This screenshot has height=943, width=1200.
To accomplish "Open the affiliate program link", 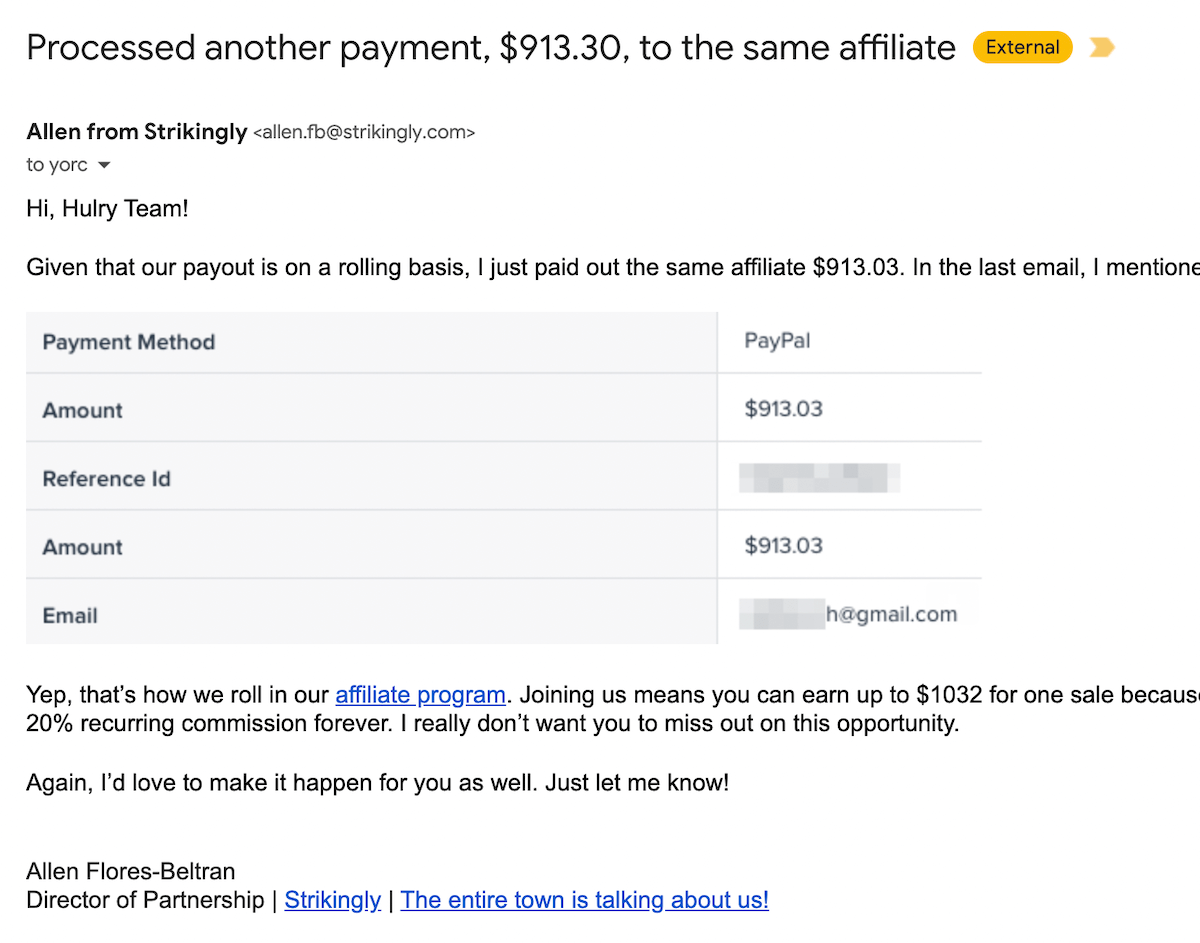I will pyautogui.click(x=420, y=695).
